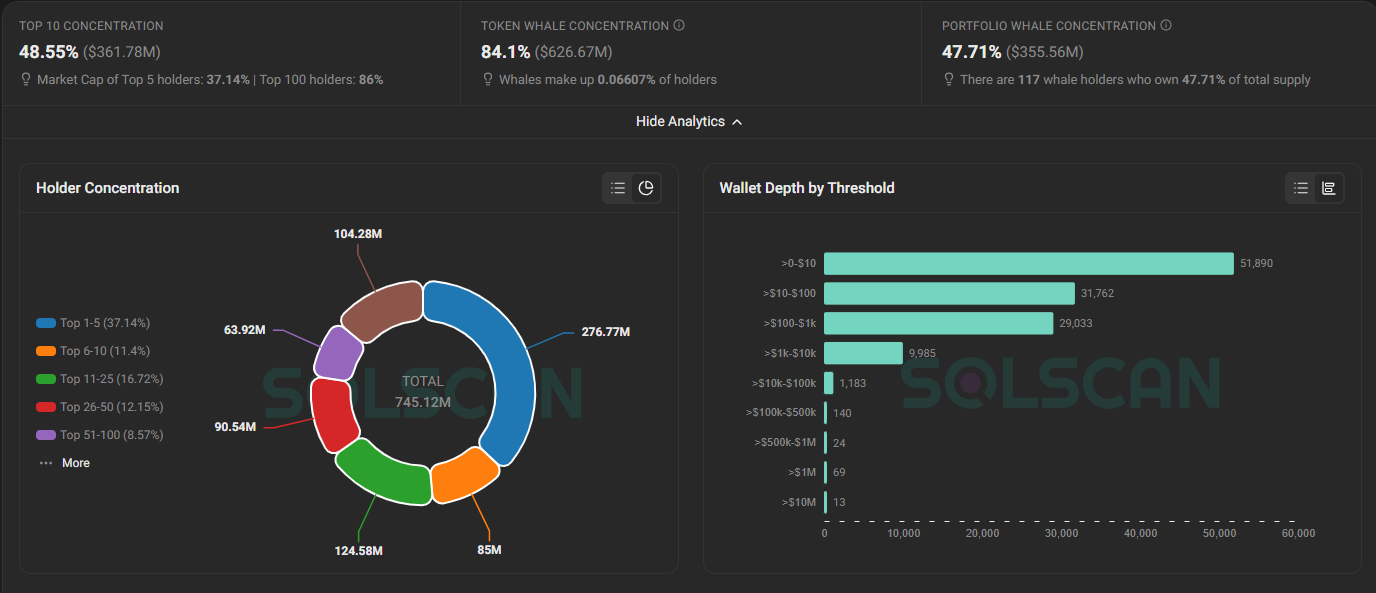1376x593 pixels.
Task: Click the 47.71% portfolio whale value
Action: pyautogui.click(x=971, y=51)
